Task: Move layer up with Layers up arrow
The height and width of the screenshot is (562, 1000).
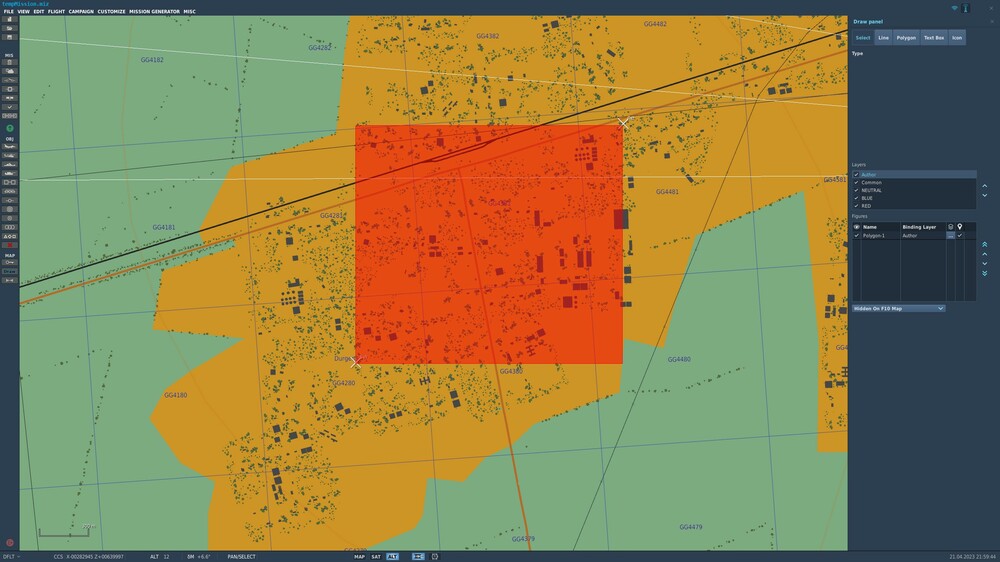Action: (x=985, y=186)
